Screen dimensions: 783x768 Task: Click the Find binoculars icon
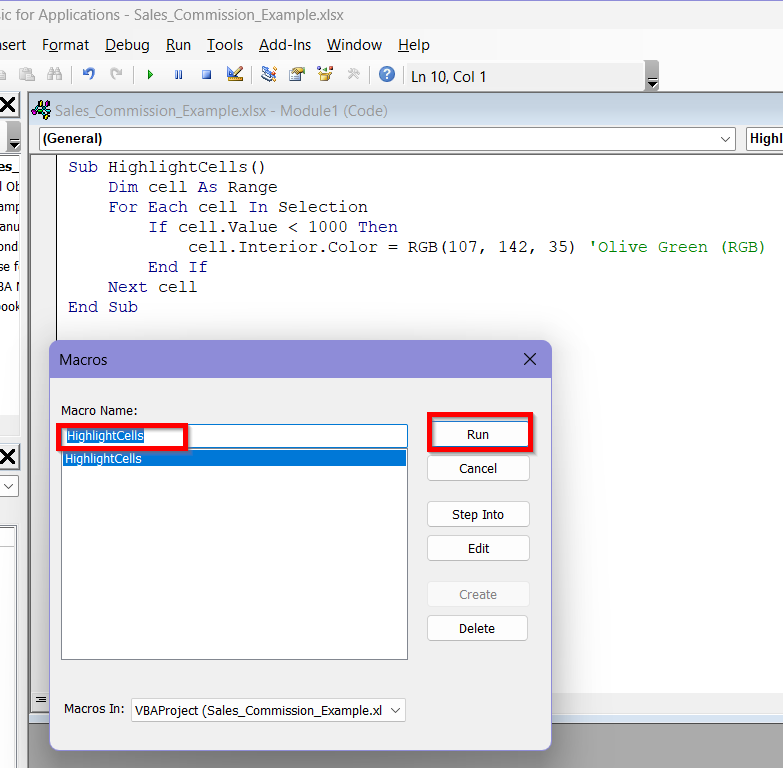tap(54, 75)
